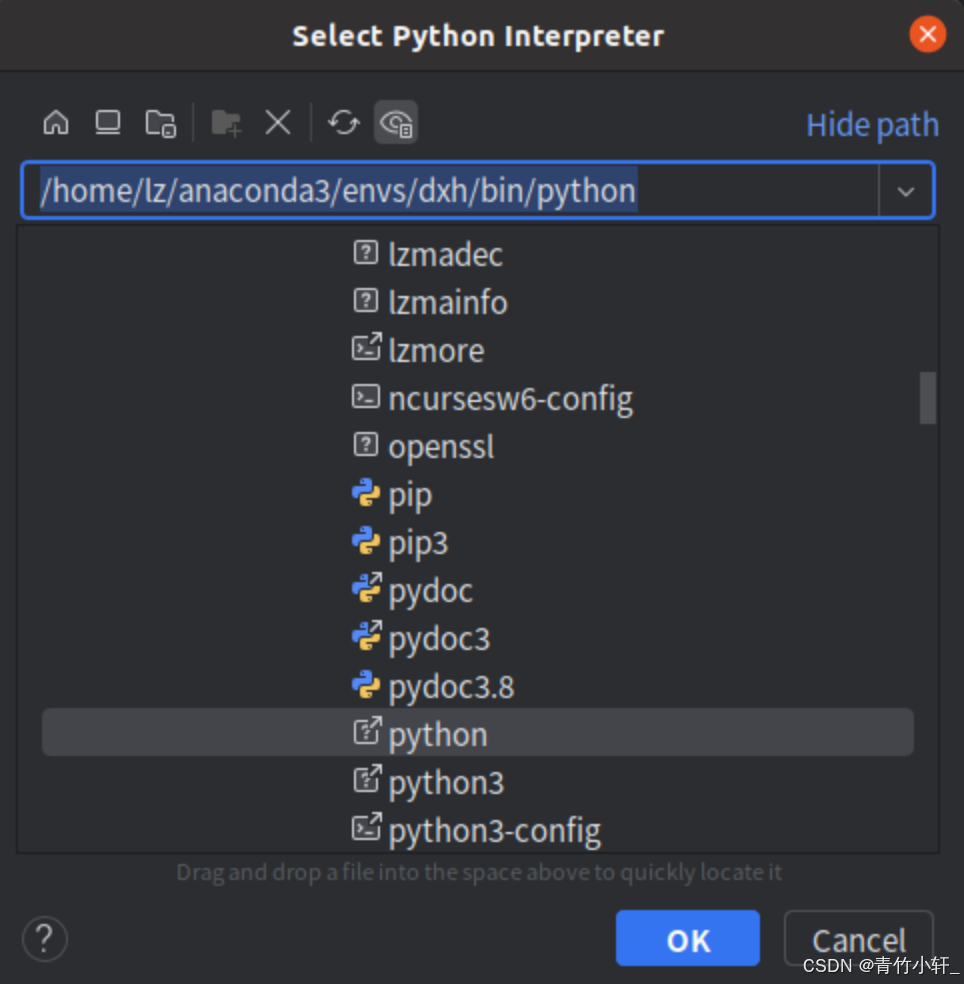Open help via the question mark icon

[x=44, y=938]
